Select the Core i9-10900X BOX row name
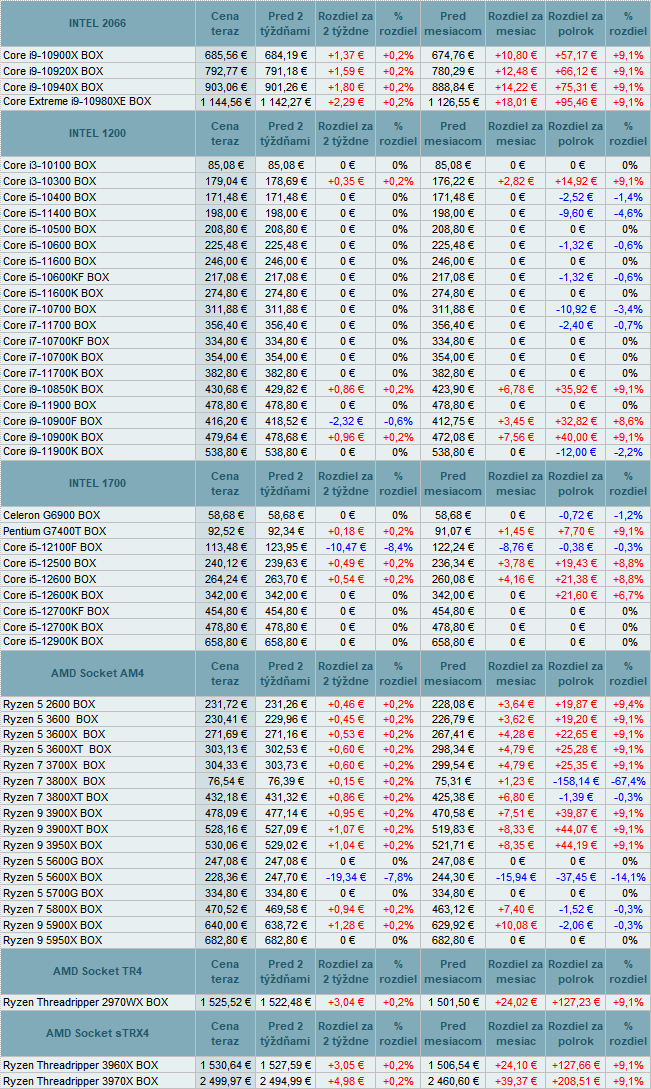This screenshot has height=1089, width=651. click(53, 55)
